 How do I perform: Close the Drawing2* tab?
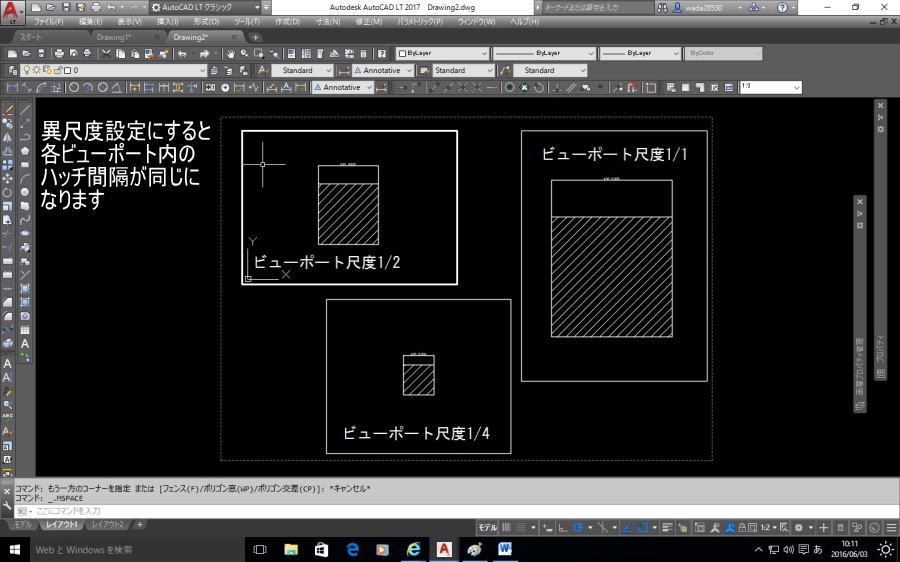(x=234, y=37)
